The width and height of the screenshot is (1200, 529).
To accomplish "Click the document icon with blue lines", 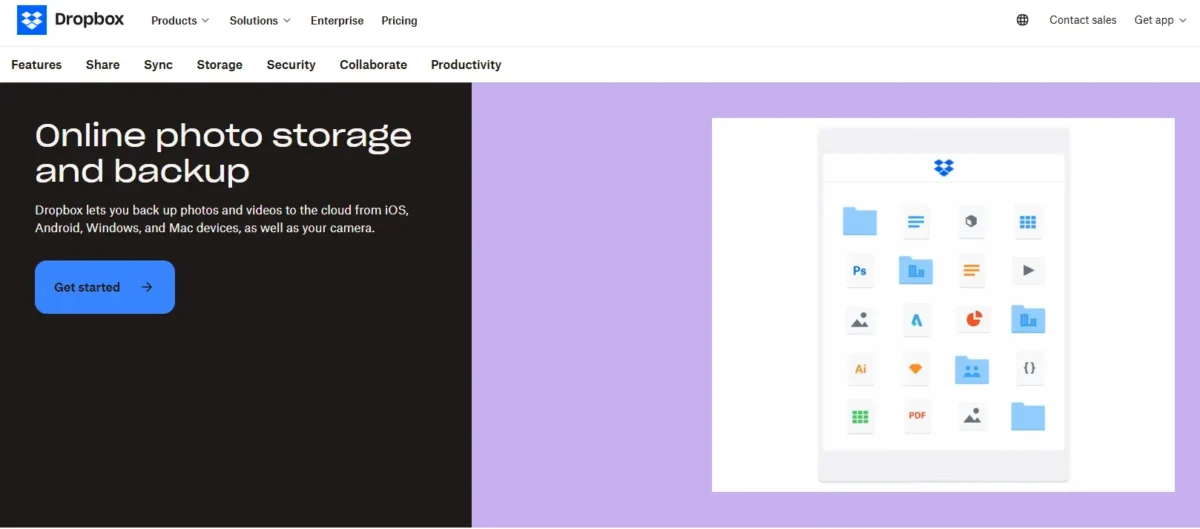I will 915,221.
